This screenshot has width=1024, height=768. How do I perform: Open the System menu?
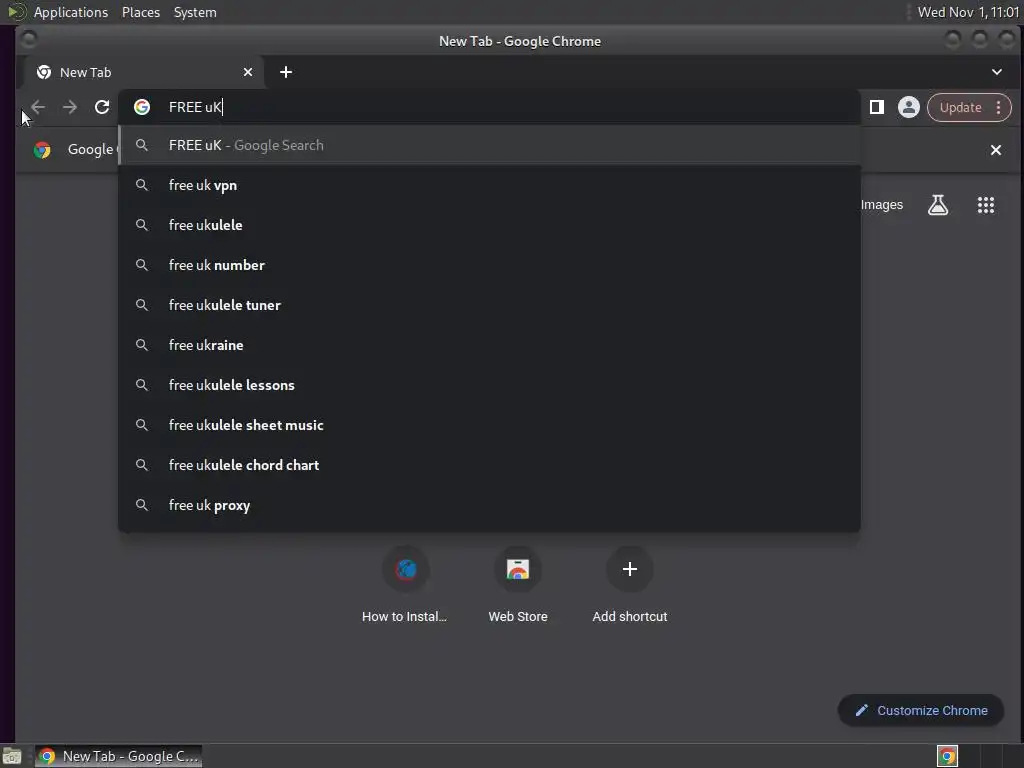195,12
